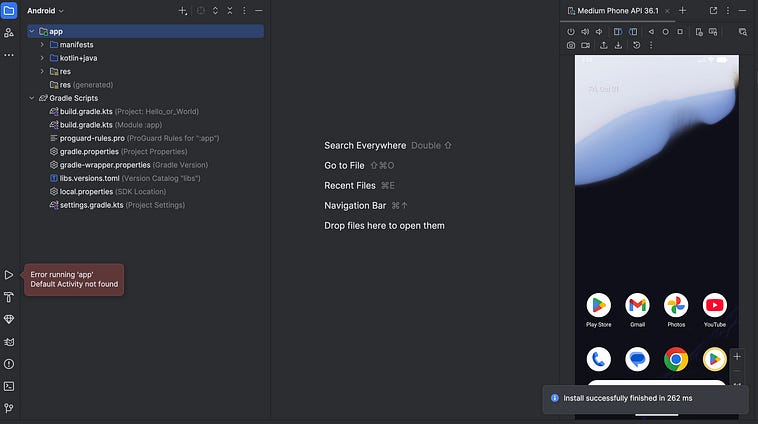Rotate emulator left
758x424 pixels.
(x=618, y=32)
